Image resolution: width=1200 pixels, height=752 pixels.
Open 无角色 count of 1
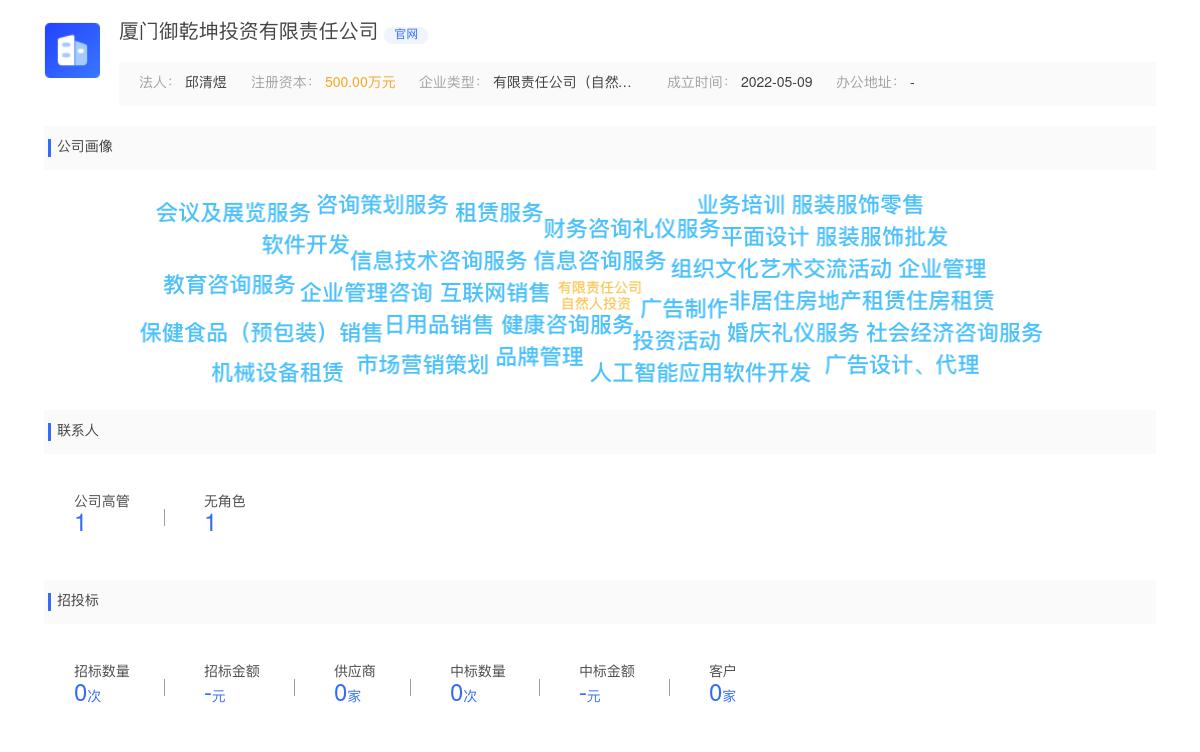210,524
